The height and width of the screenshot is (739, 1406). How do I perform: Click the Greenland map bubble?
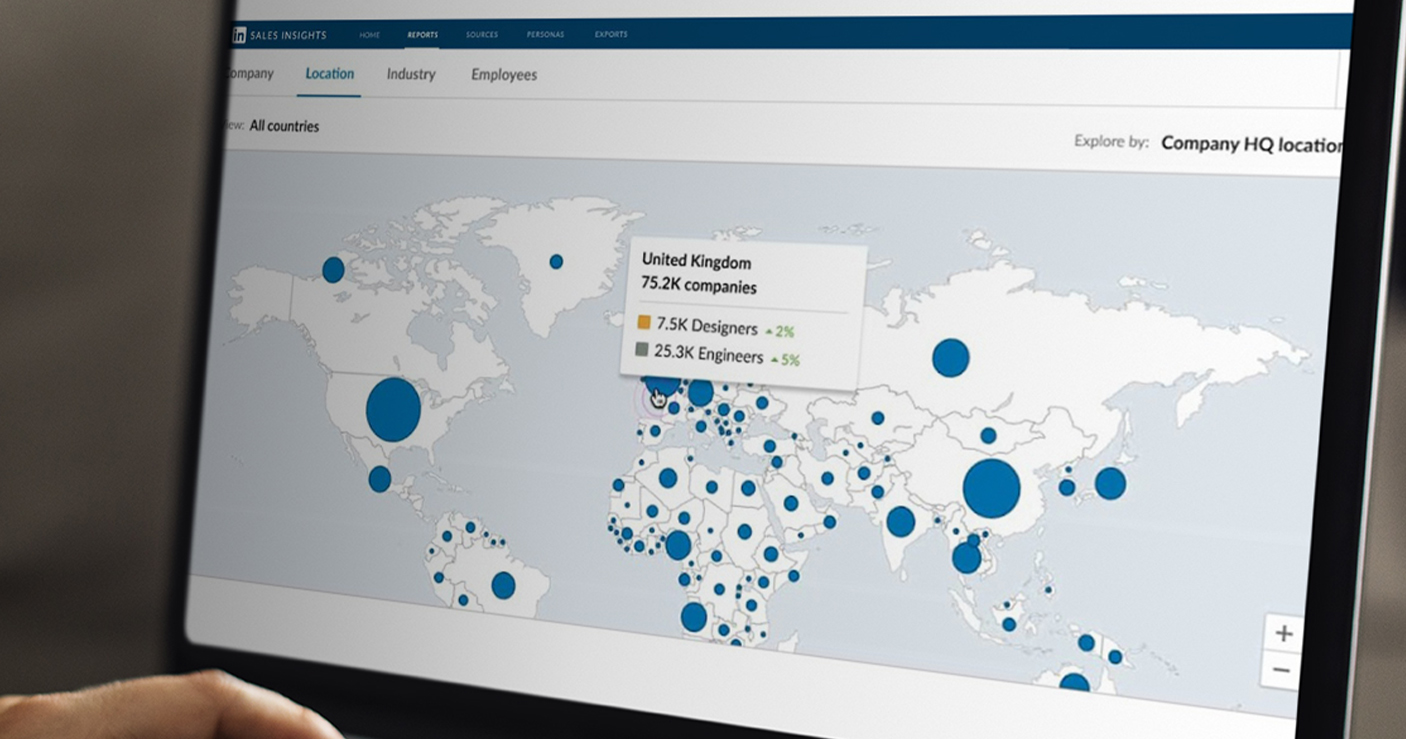point(556,261)
